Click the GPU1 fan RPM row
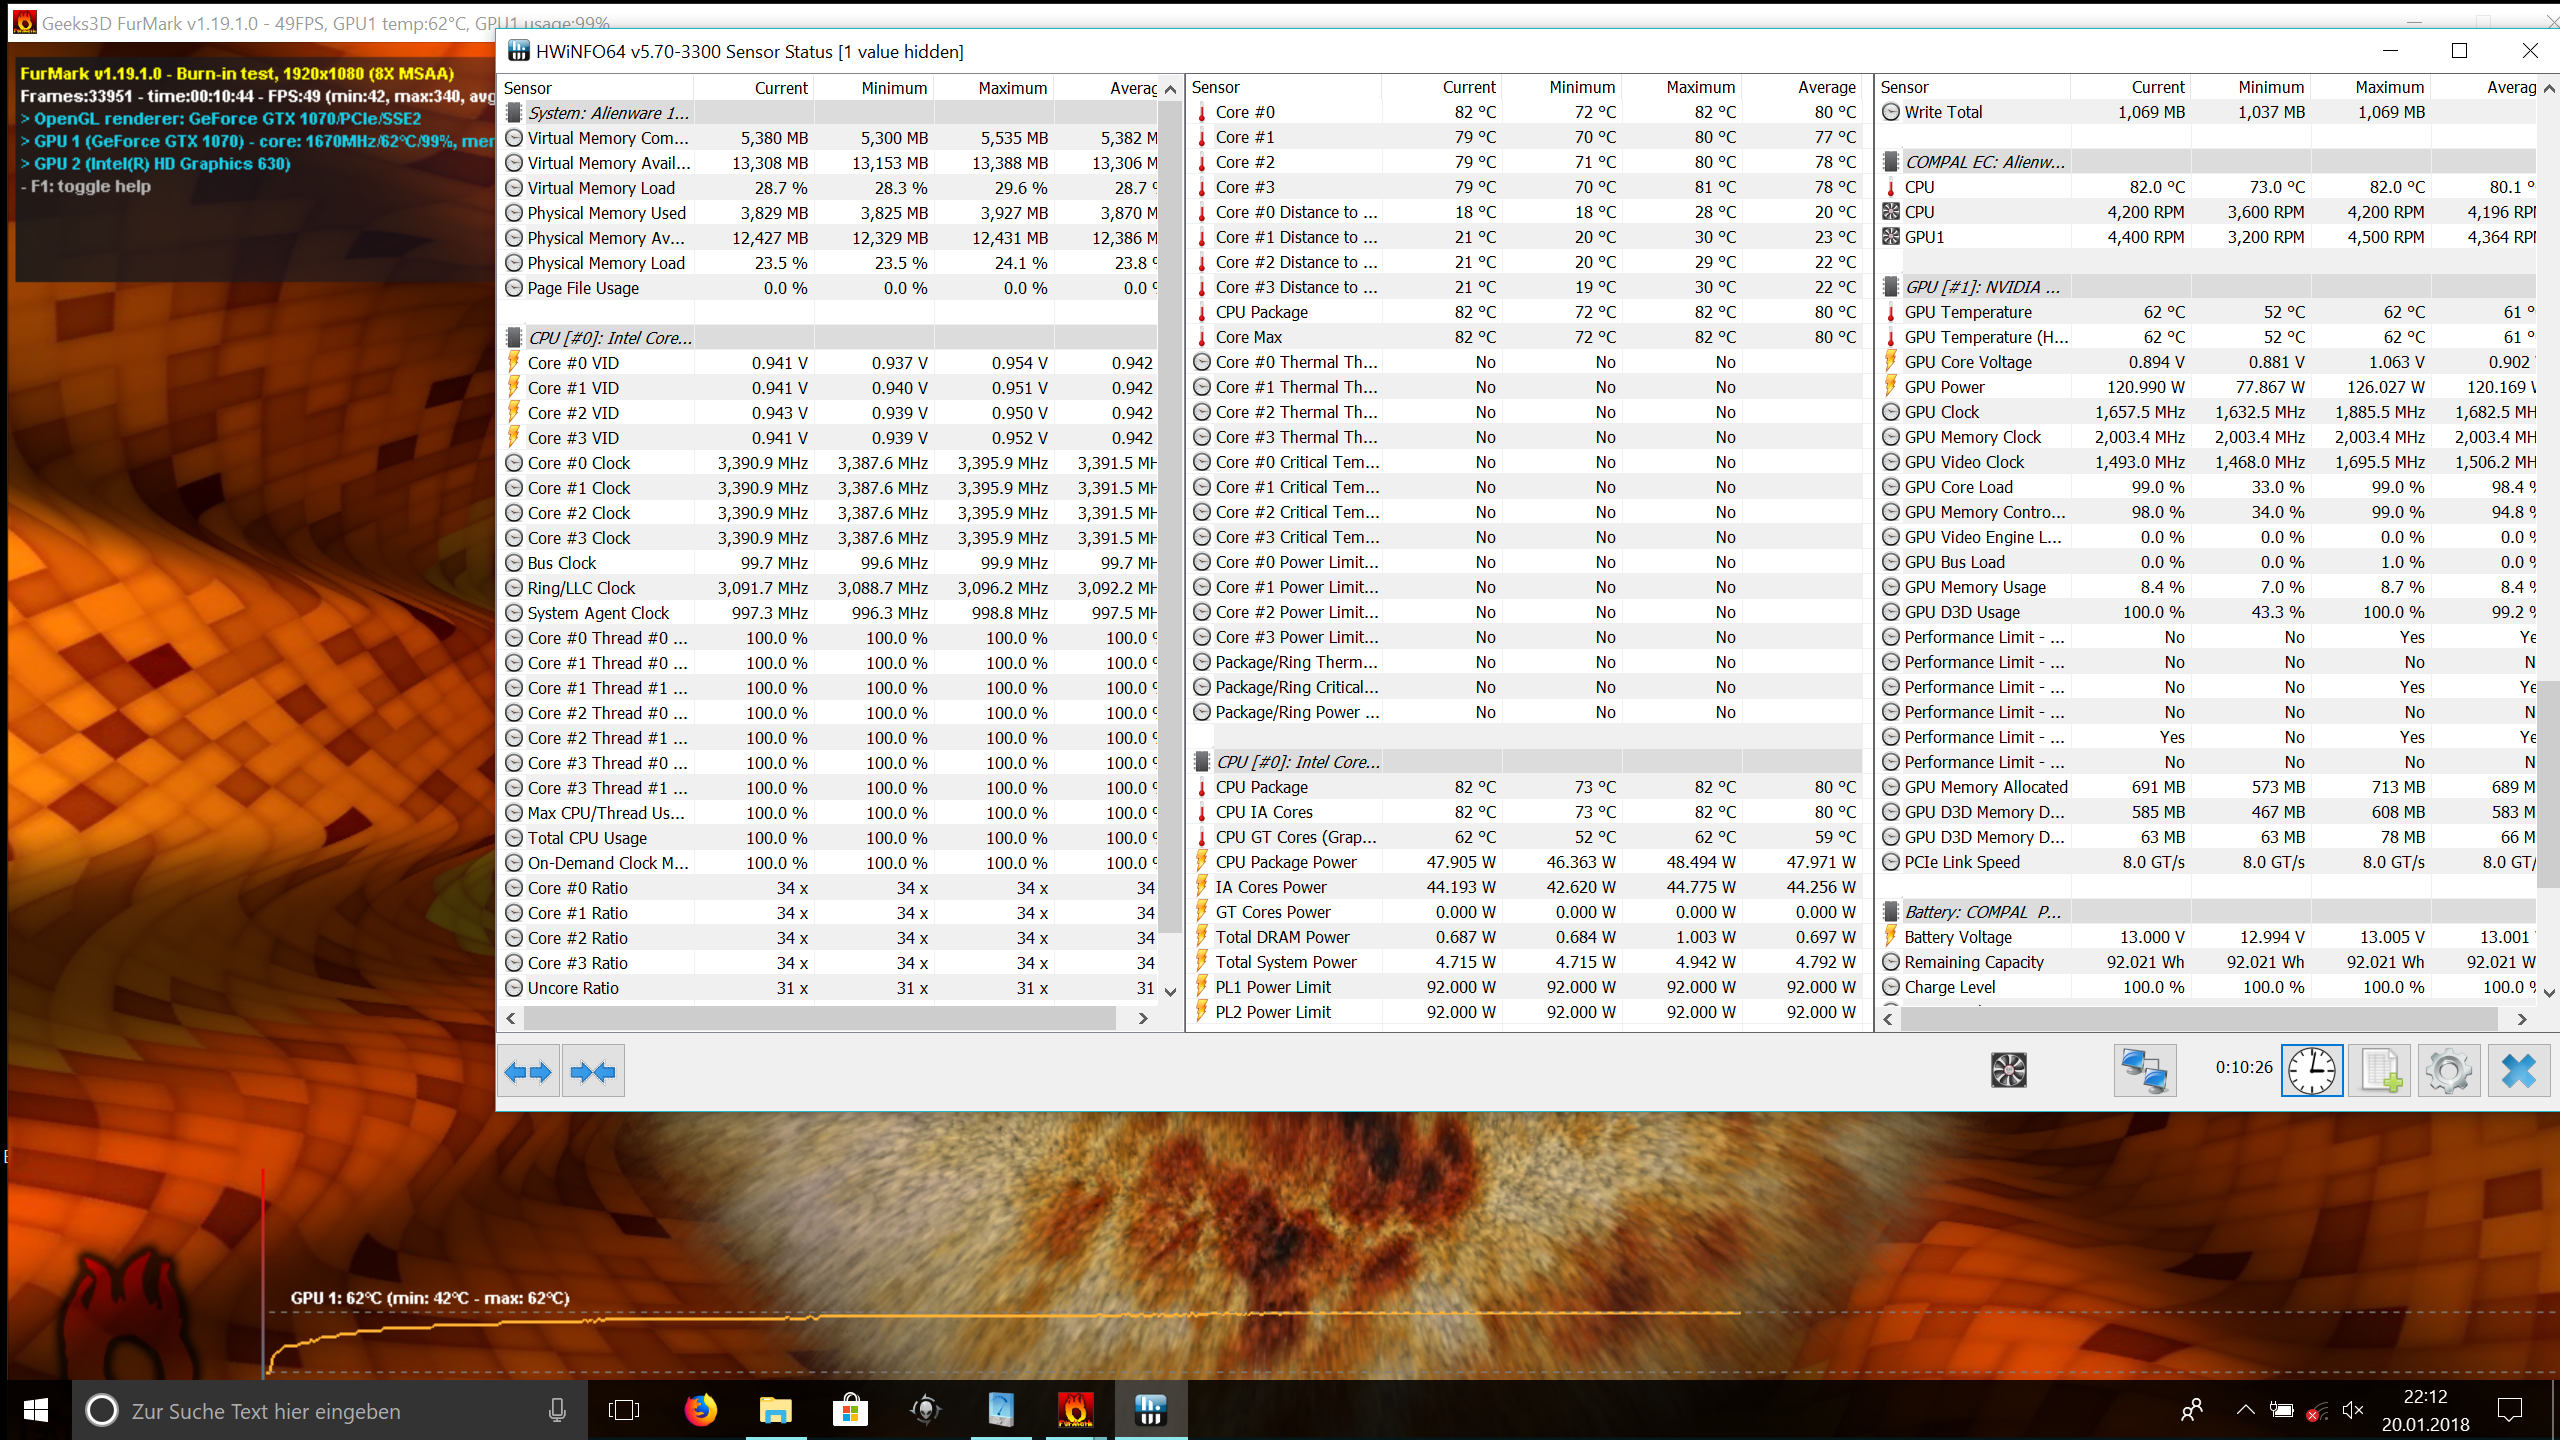Screen dimensions: 2560x1440 click(x=2208, y=237)
